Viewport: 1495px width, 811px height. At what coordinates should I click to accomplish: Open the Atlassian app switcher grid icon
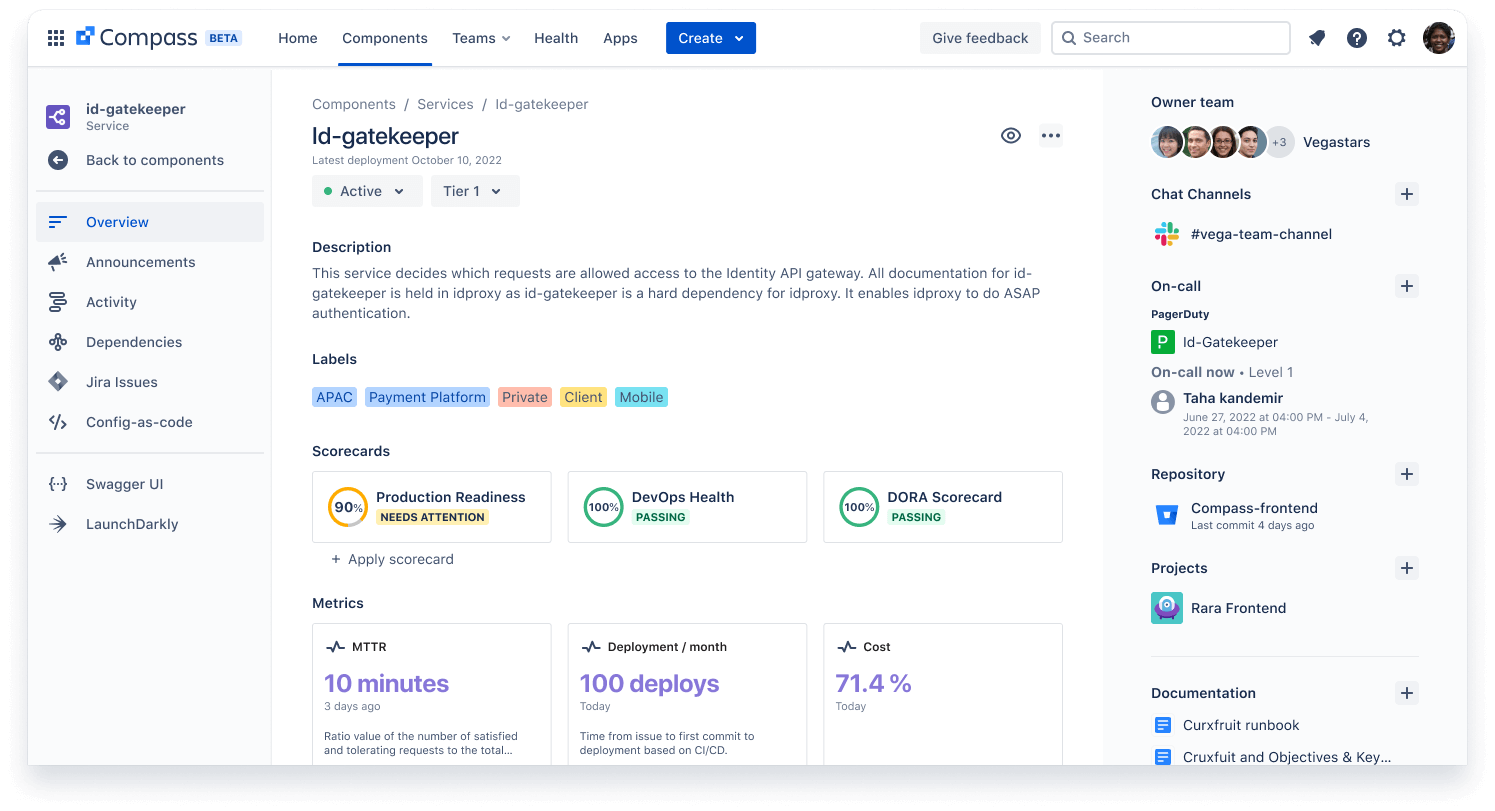point(56,37)
